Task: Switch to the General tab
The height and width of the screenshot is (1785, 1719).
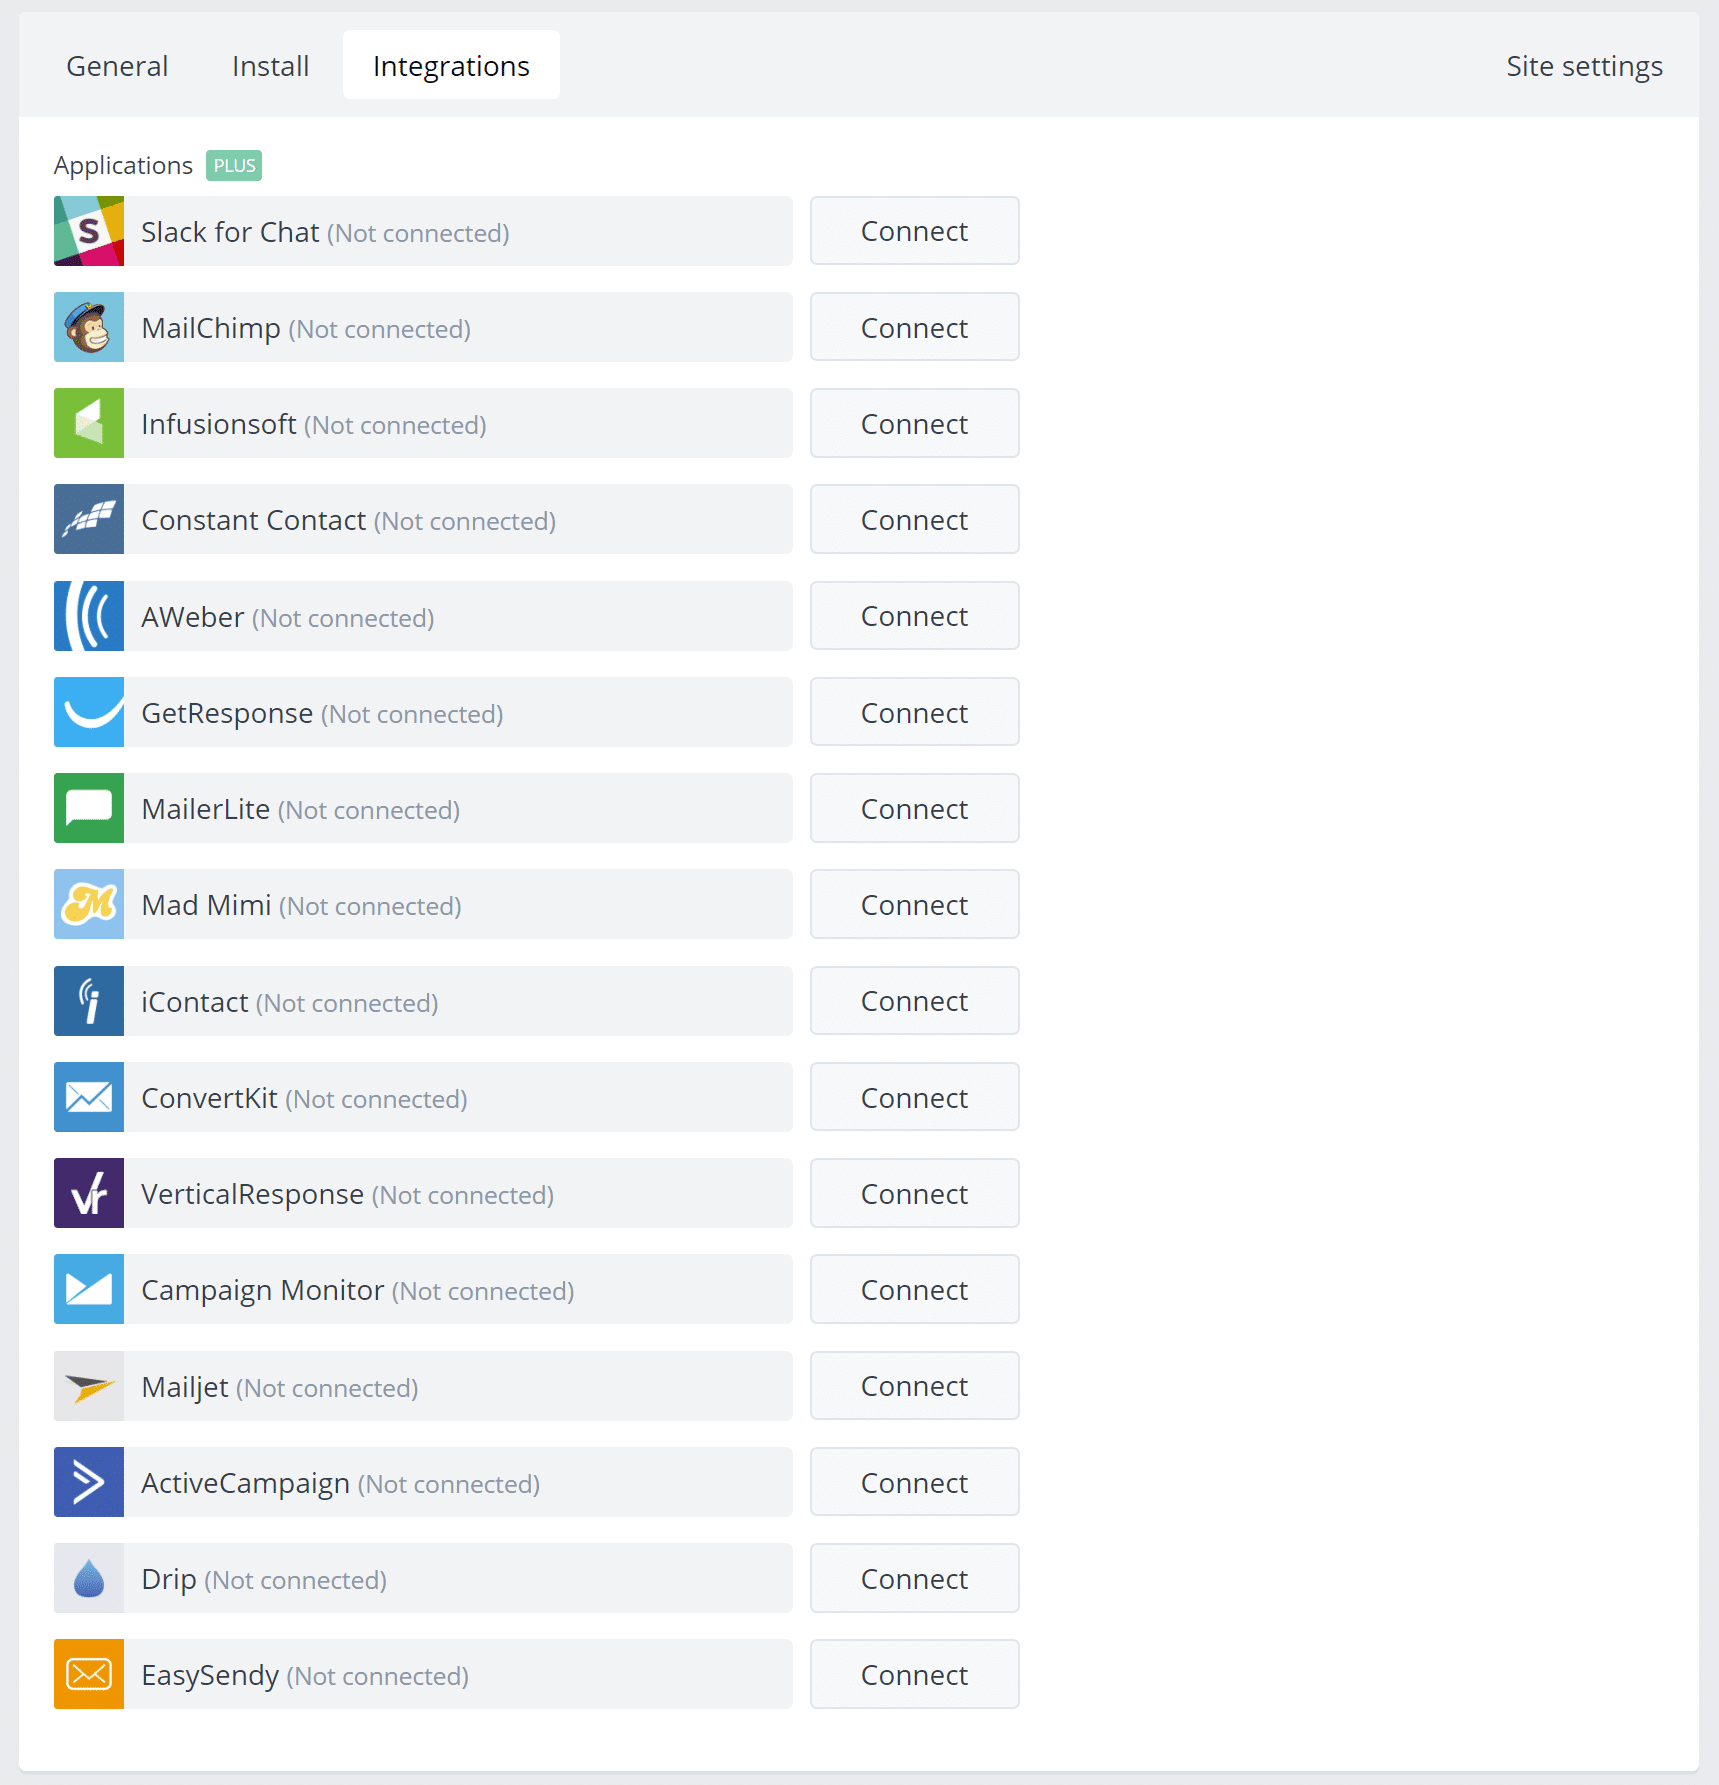Action: (117, 66)
